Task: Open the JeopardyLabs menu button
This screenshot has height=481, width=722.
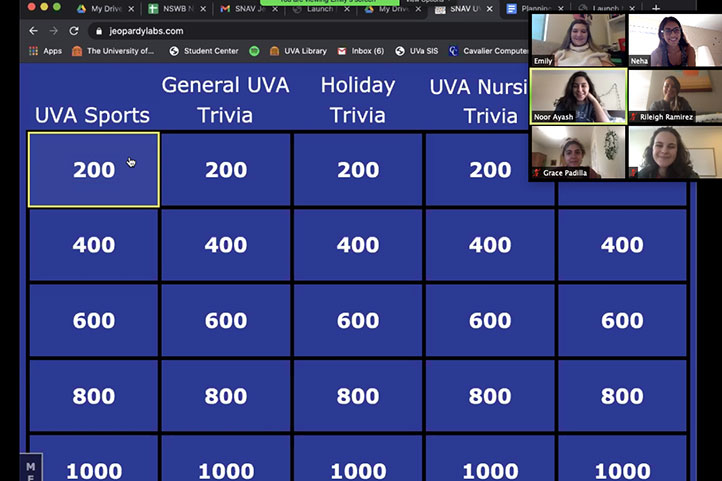Action: click(31, 468)
